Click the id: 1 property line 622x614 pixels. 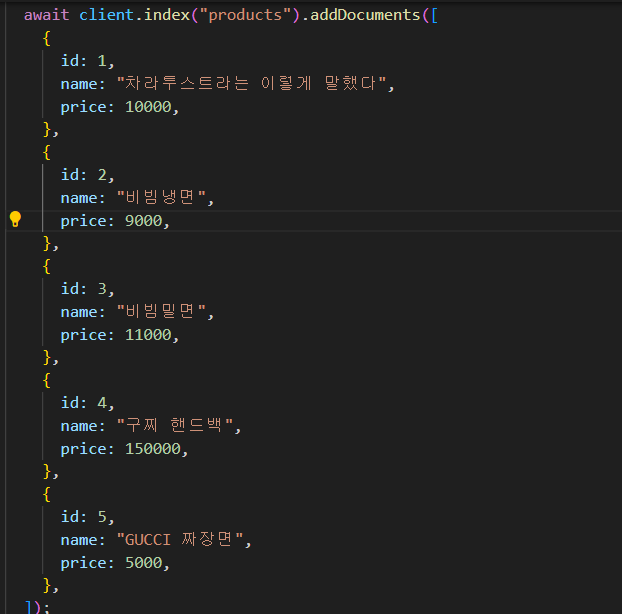click(87, 61)
